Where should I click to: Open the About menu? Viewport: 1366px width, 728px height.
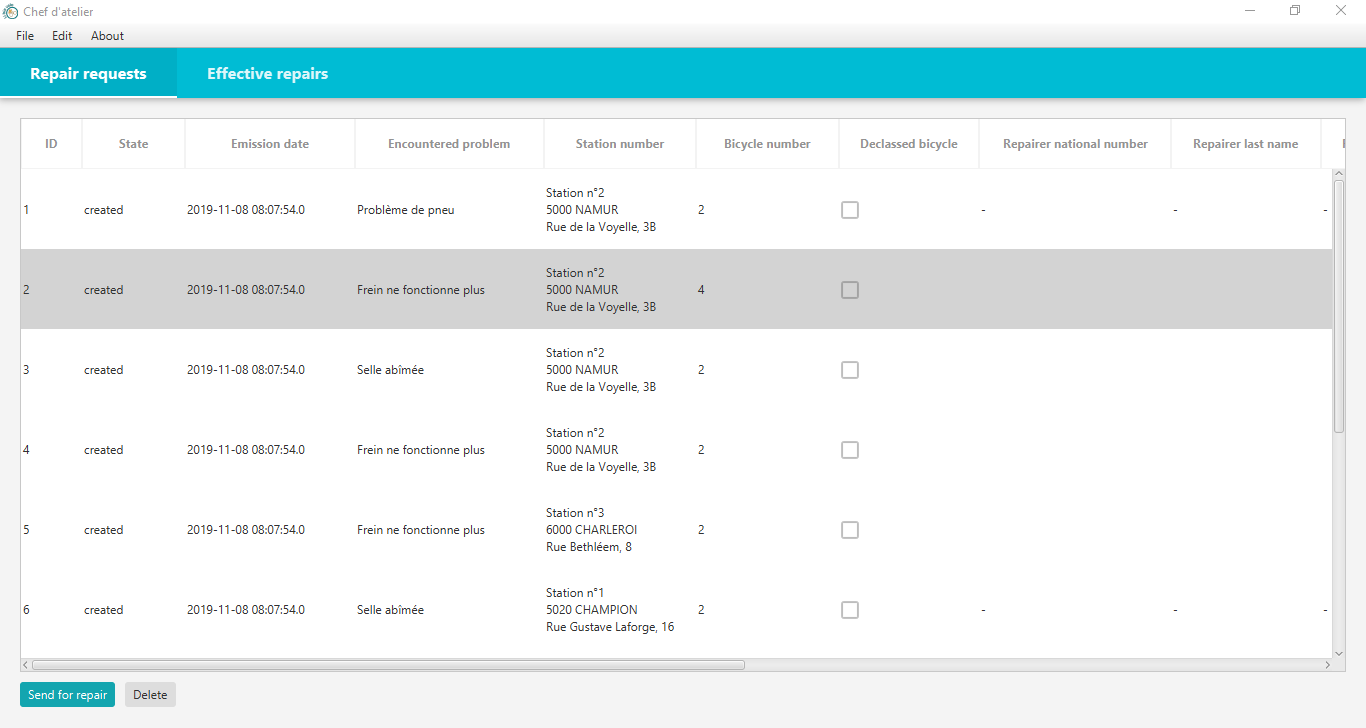[107, 36]
